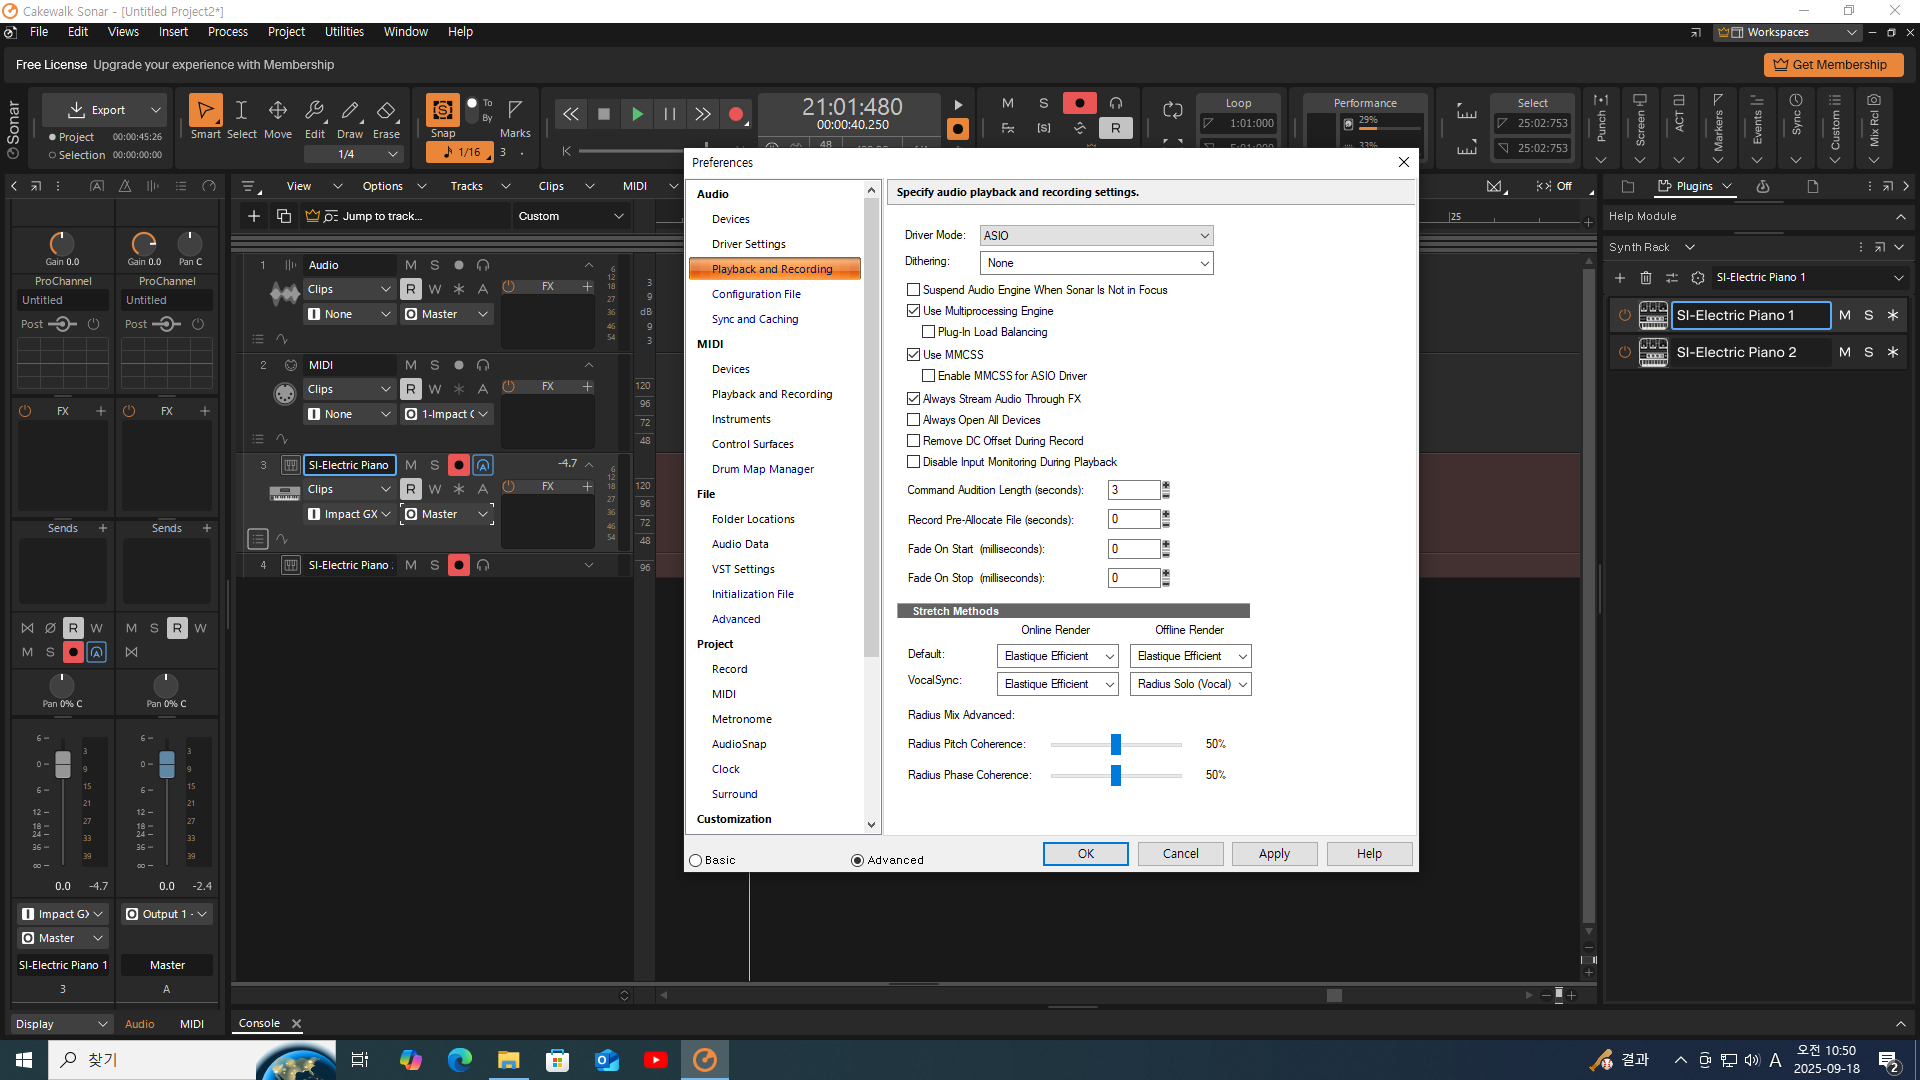This screenshot has height=1080, width=1920.
Task: Open the Utilities menu
Action: (344, 32)
